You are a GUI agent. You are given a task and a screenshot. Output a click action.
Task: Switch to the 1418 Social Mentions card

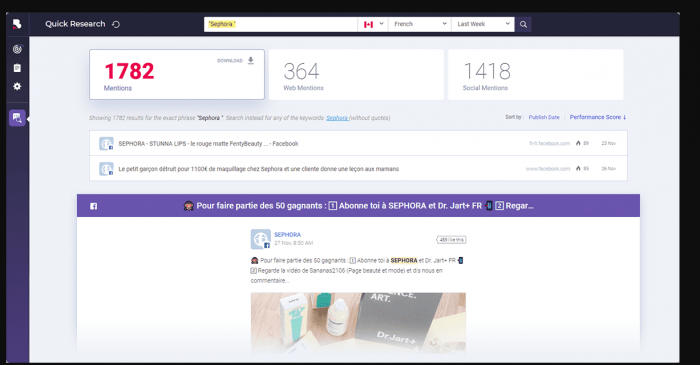pyautogui.click(x=535, y=75)
